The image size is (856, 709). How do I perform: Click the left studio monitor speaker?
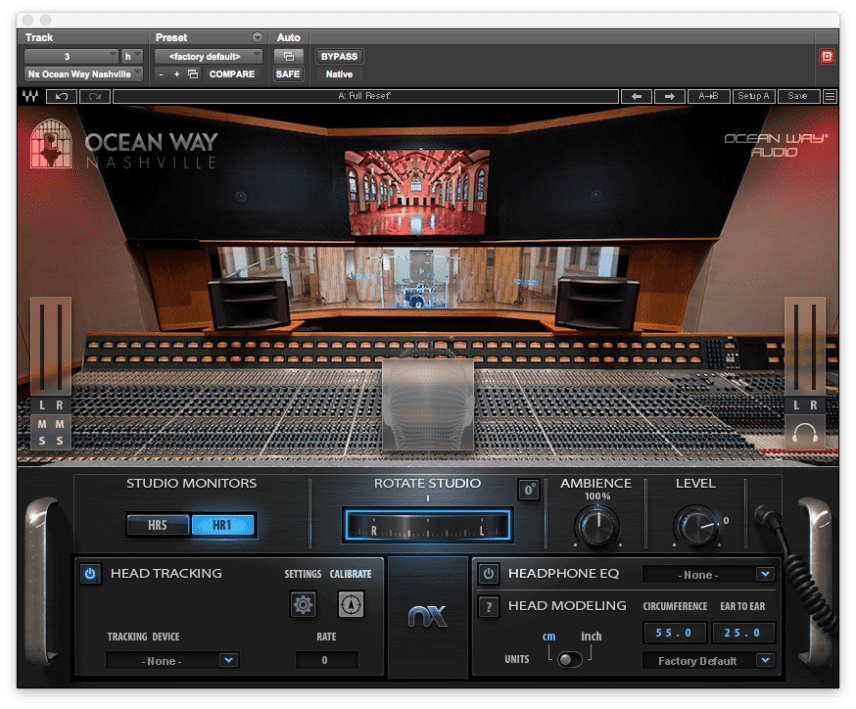point(249,302)
